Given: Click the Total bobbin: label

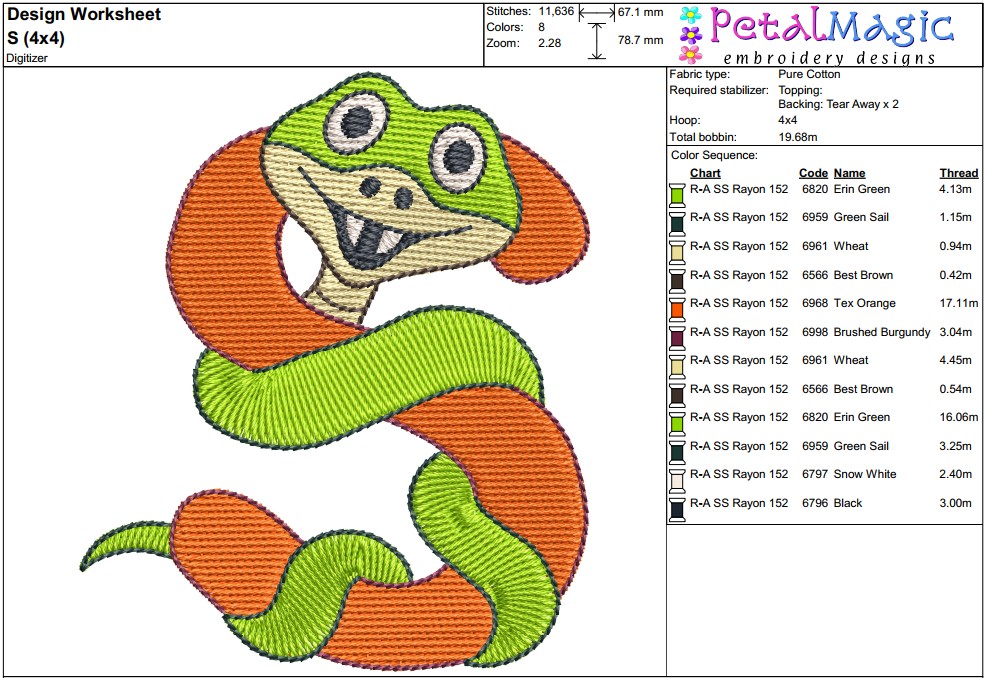Looking at the screenshot, I should [x=702, y=137].
